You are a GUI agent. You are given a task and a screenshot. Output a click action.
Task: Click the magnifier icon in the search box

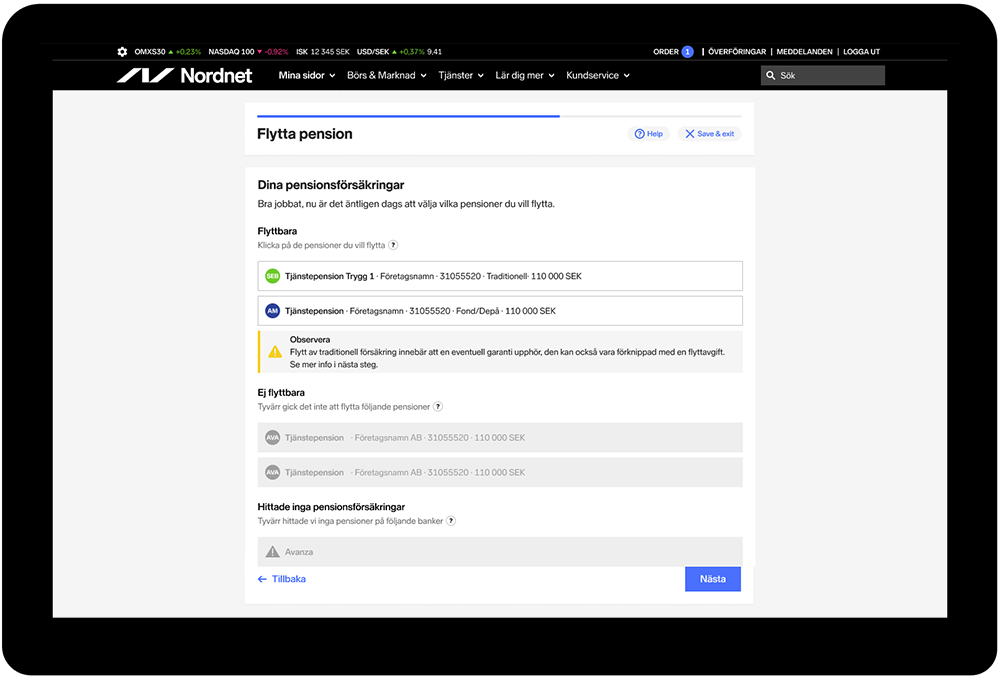[x=770, y=75]
